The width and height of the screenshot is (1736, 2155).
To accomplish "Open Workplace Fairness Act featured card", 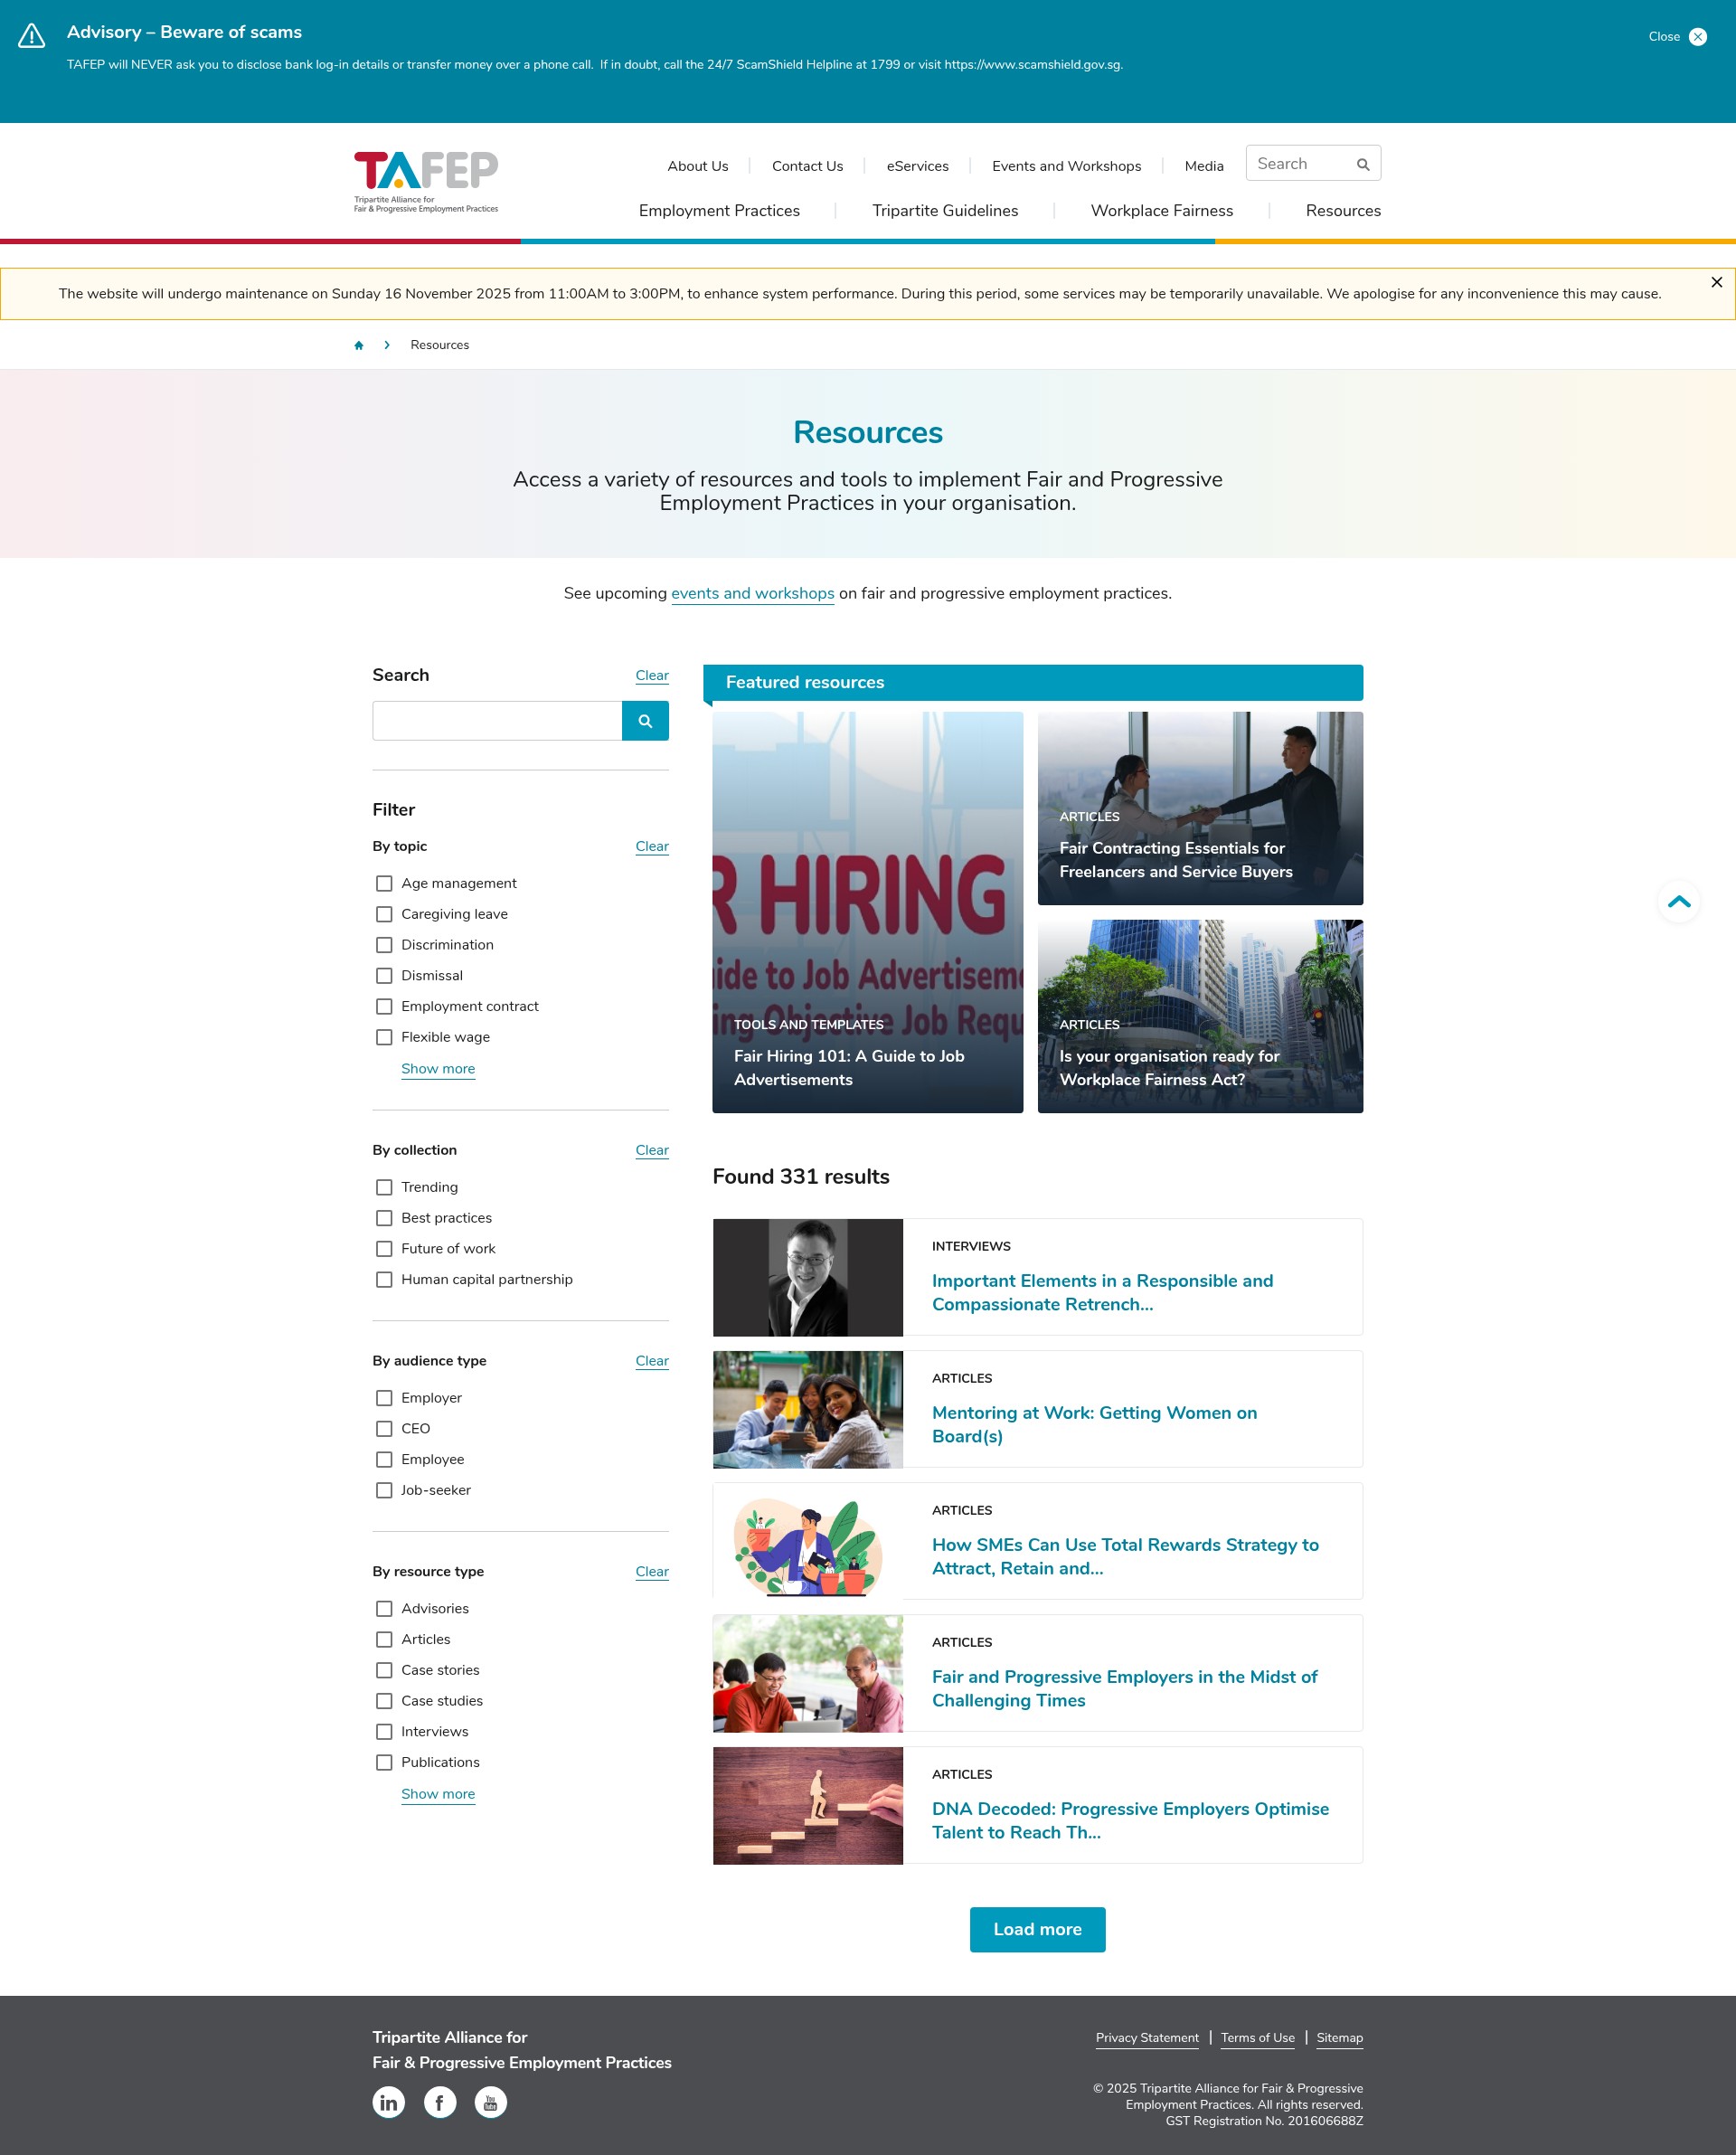I will [1200, 1016].
